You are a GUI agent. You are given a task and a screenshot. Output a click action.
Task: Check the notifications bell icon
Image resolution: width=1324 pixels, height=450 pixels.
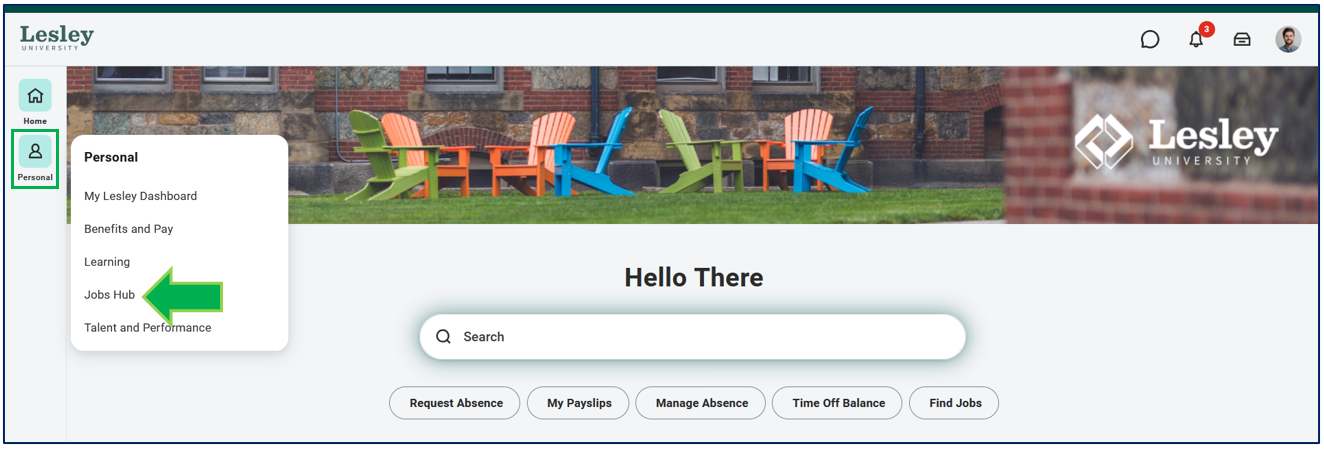click(1196, 40)
